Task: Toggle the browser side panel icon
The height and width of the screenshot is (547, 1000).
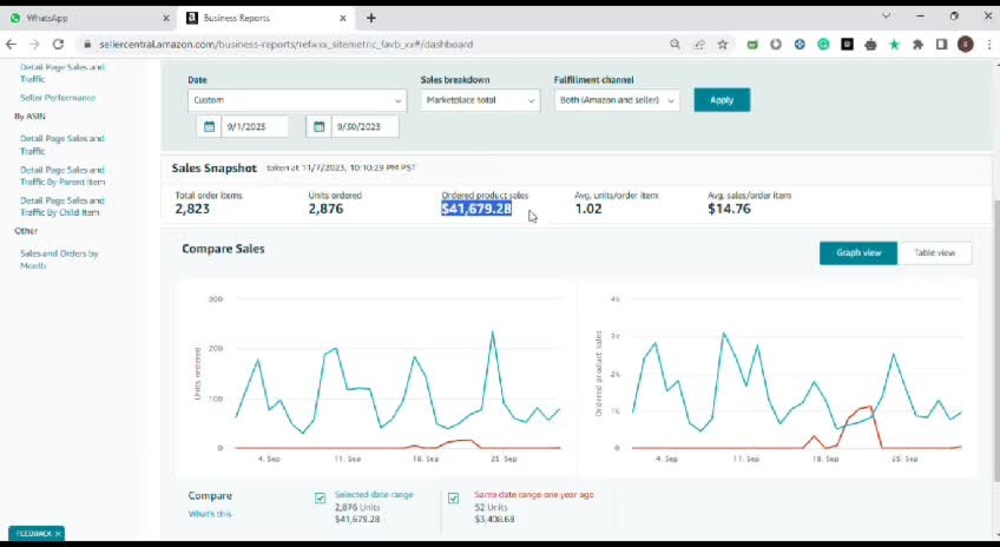Action: pyautogui.click(x=941, y=44)
